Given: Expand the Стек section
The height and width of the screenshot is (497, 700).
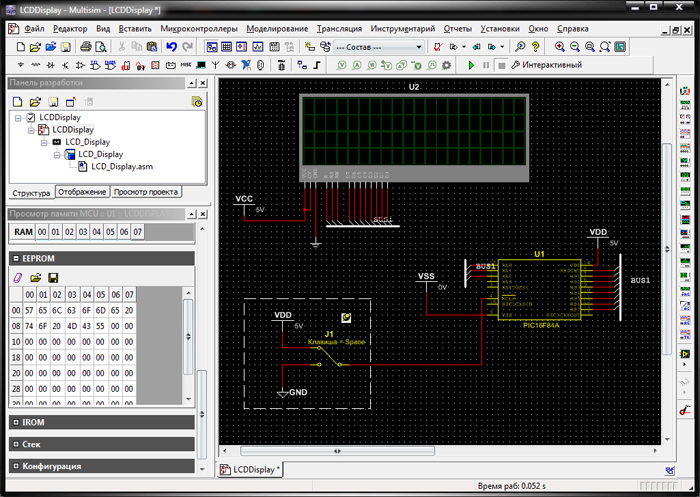Looking at the screenshot, I should coord(16,444).
